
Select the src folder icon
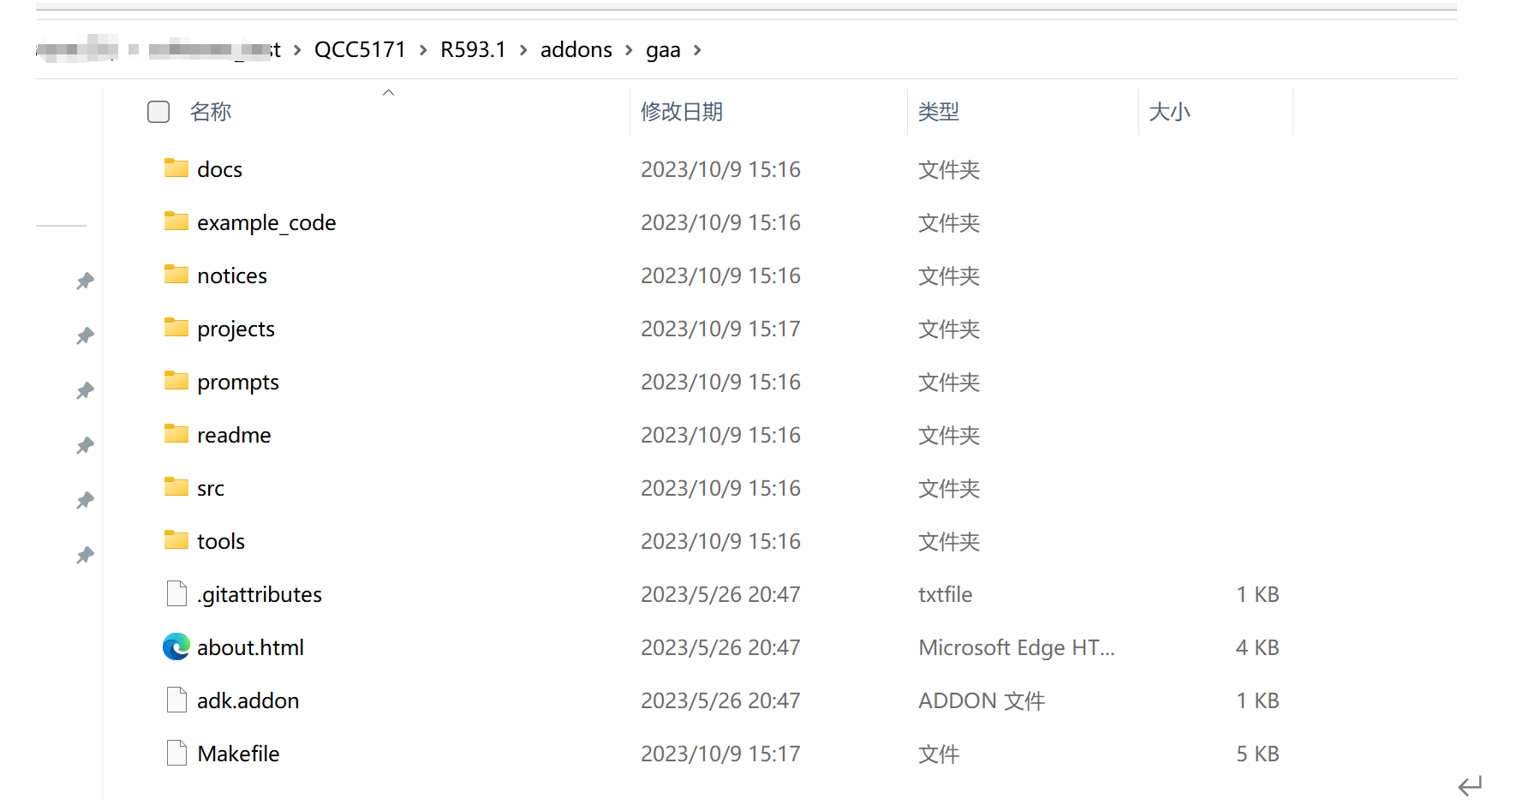(176, 487)
